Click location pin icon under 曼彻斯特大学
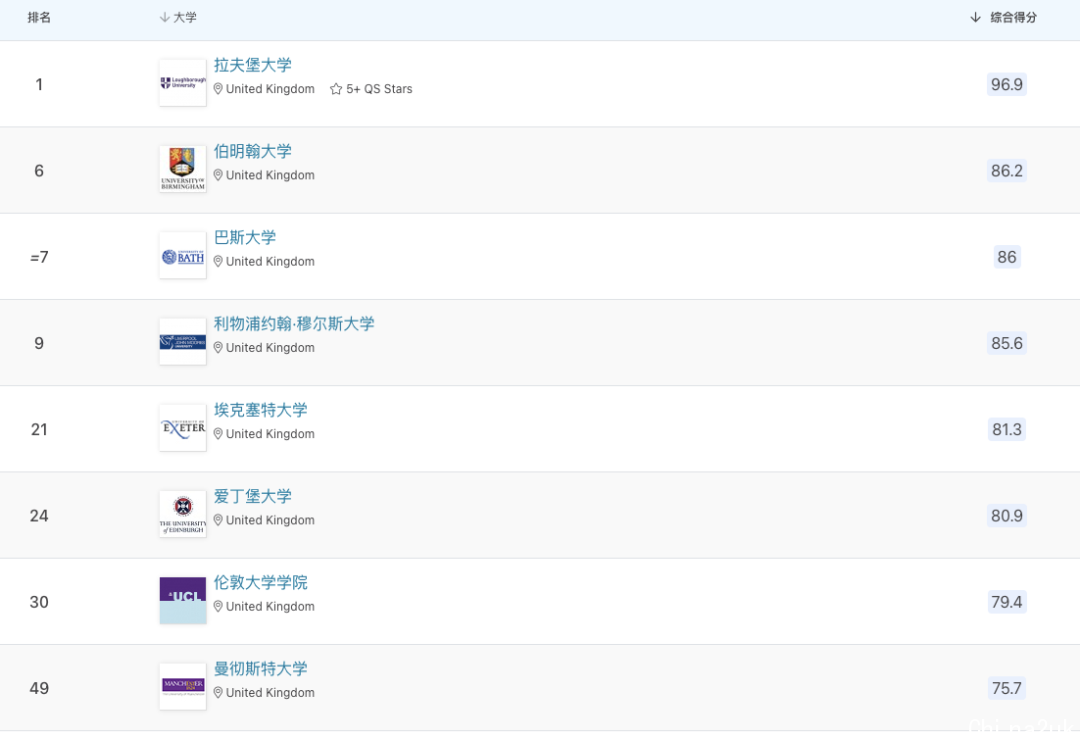 pos(218,693)
